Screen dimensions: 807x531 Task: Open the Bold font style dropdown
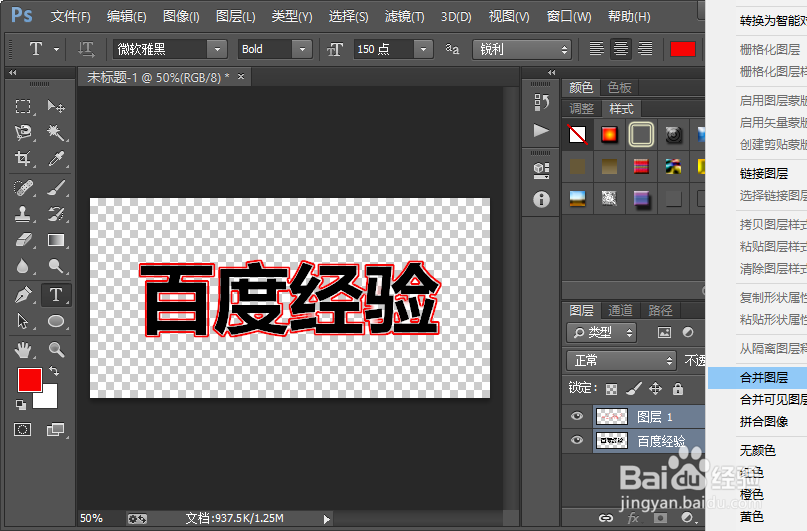point(302,49)
